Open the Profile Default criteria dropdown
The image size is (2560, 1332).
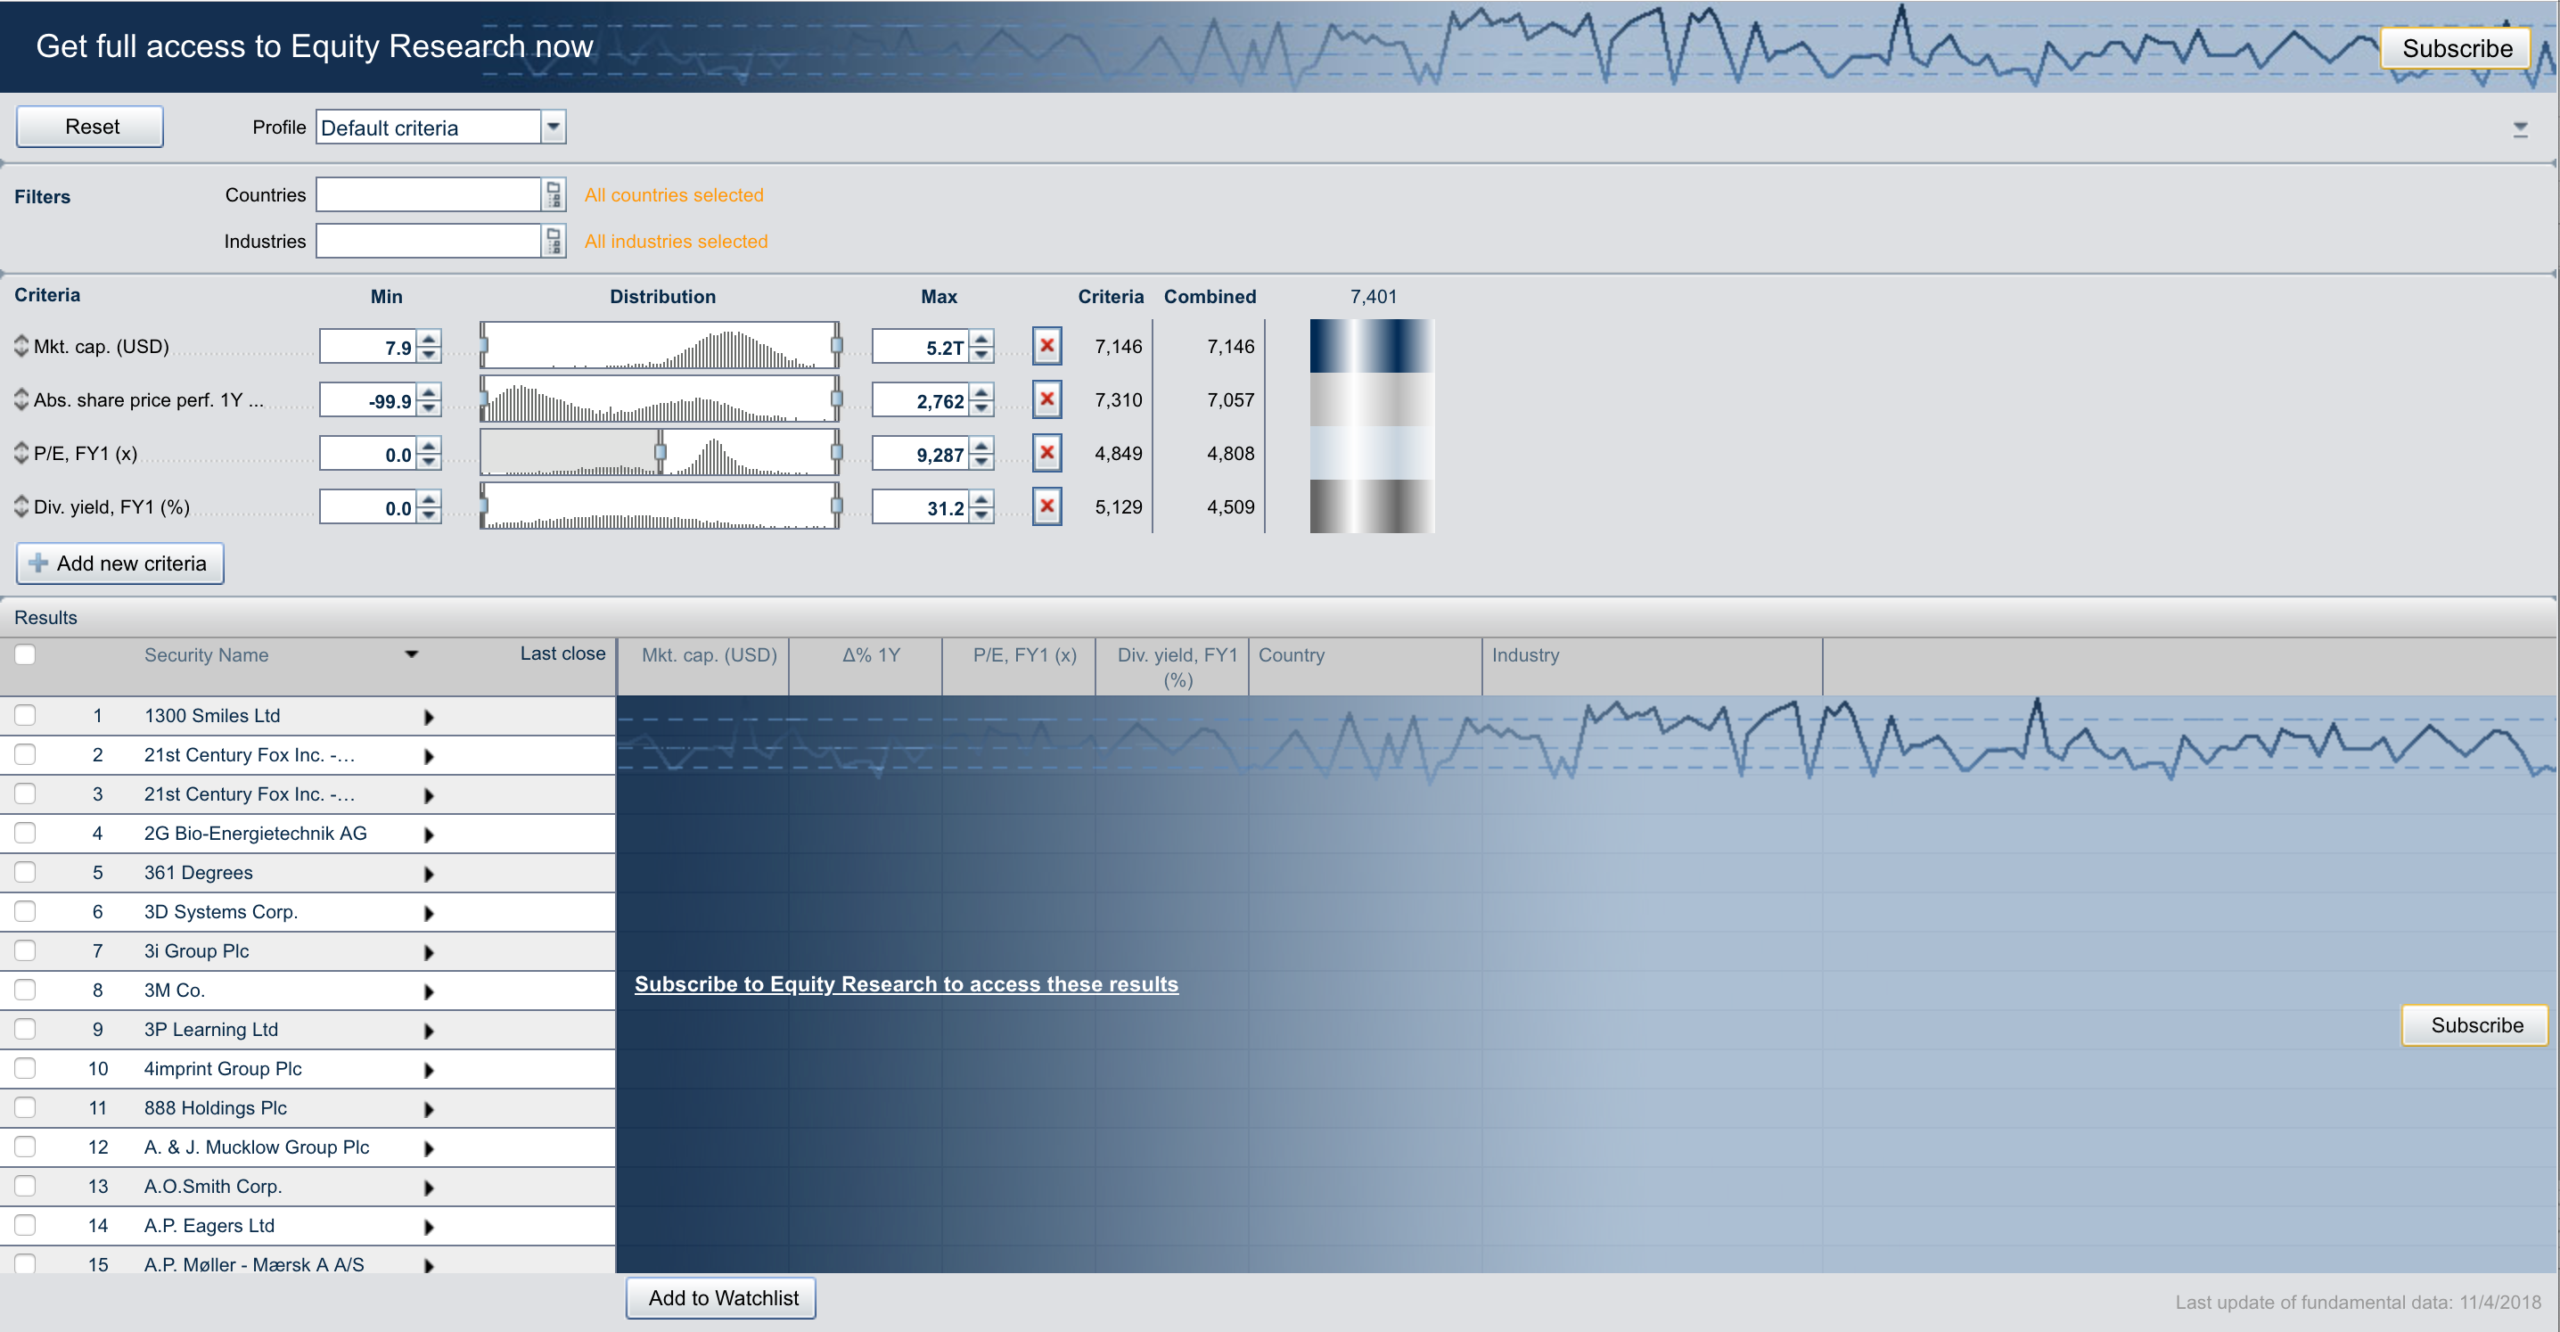(553, 127)
